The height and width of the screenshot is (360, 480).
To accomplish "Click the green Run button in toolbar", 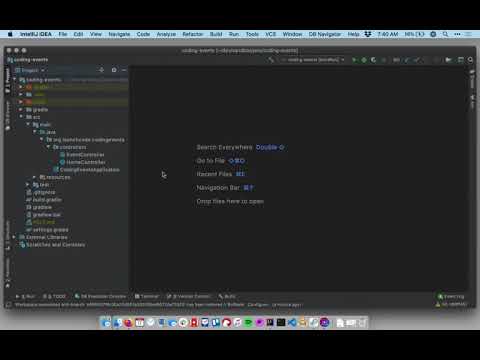I will point(354,60).
